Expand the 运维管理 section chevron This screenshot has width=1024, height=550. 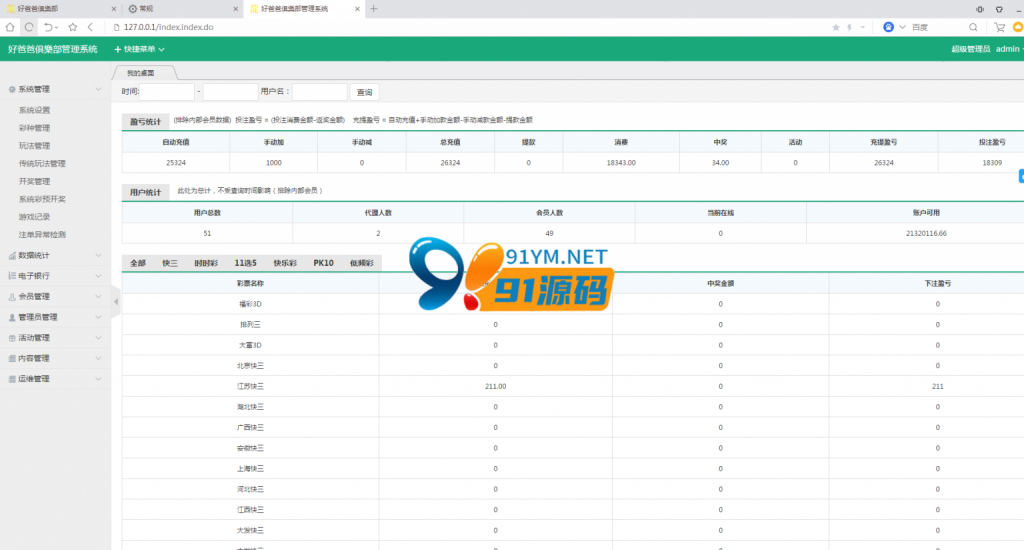[98, 379]
